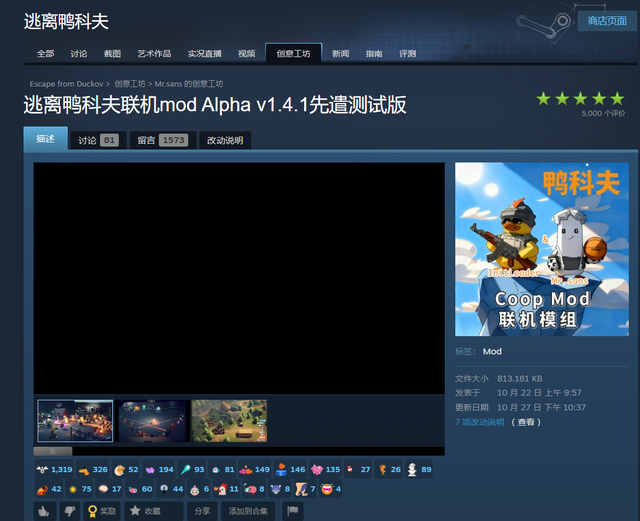
Task: Open the Escape from Duckov breadcrumb link
Action: point(66,84)
